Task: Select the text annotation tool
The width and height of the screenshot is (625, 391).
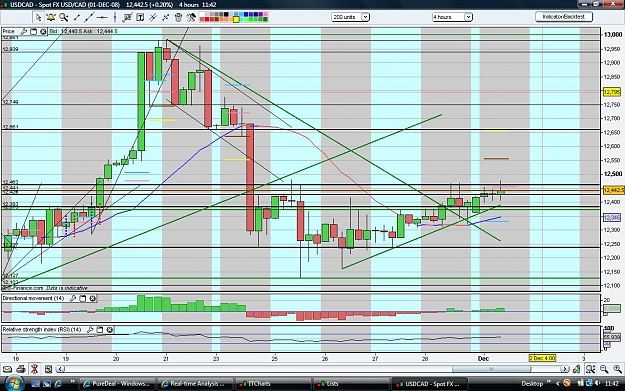Action: tap(140, 17)
